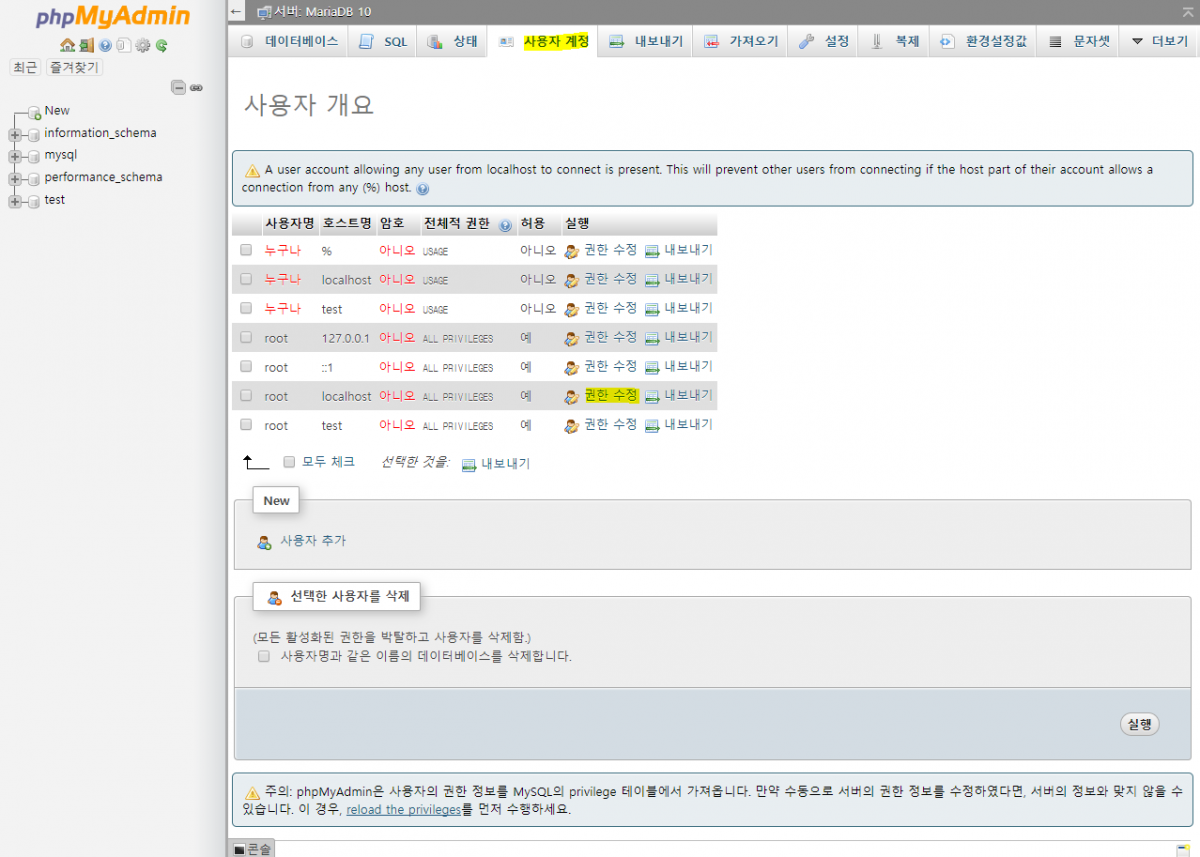This screenshot has width=1200, height=857.
Task: Click 내보내기 link for 누구나 localhost row
Action: tap(688, 279)
